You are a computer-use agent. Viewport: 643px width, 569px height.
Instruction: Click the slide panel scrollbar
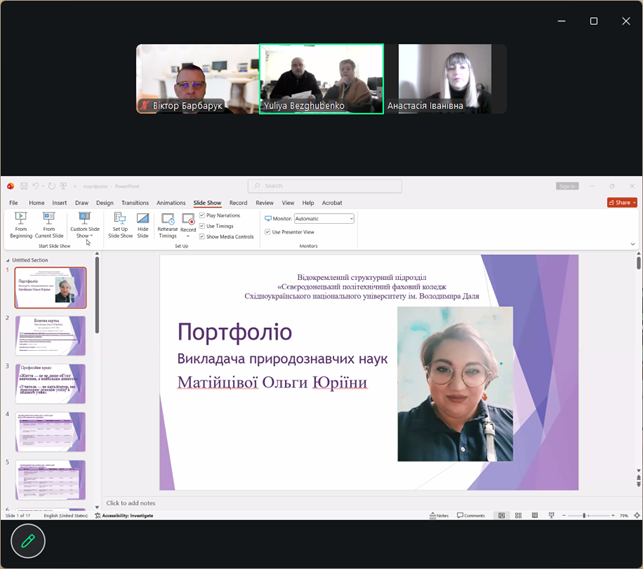pyautogui.click(x=97, y=295)
